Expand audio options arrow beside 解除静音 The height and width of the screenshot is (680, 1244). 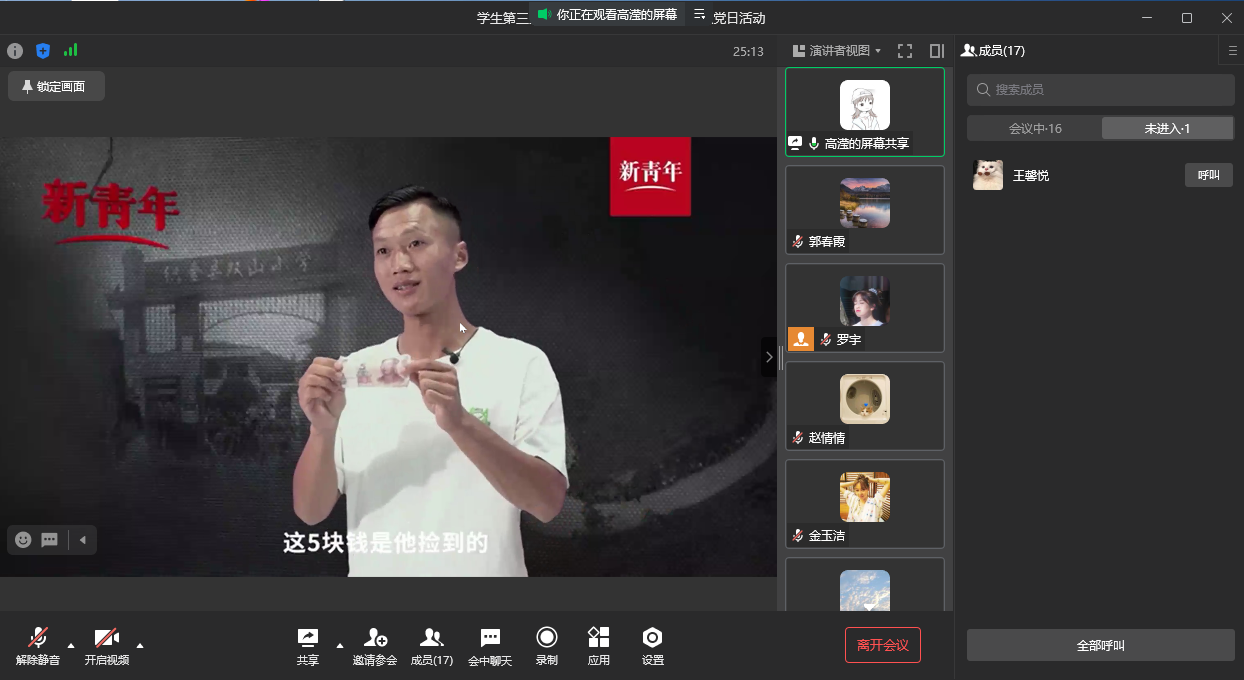click(x=71, y=645)
